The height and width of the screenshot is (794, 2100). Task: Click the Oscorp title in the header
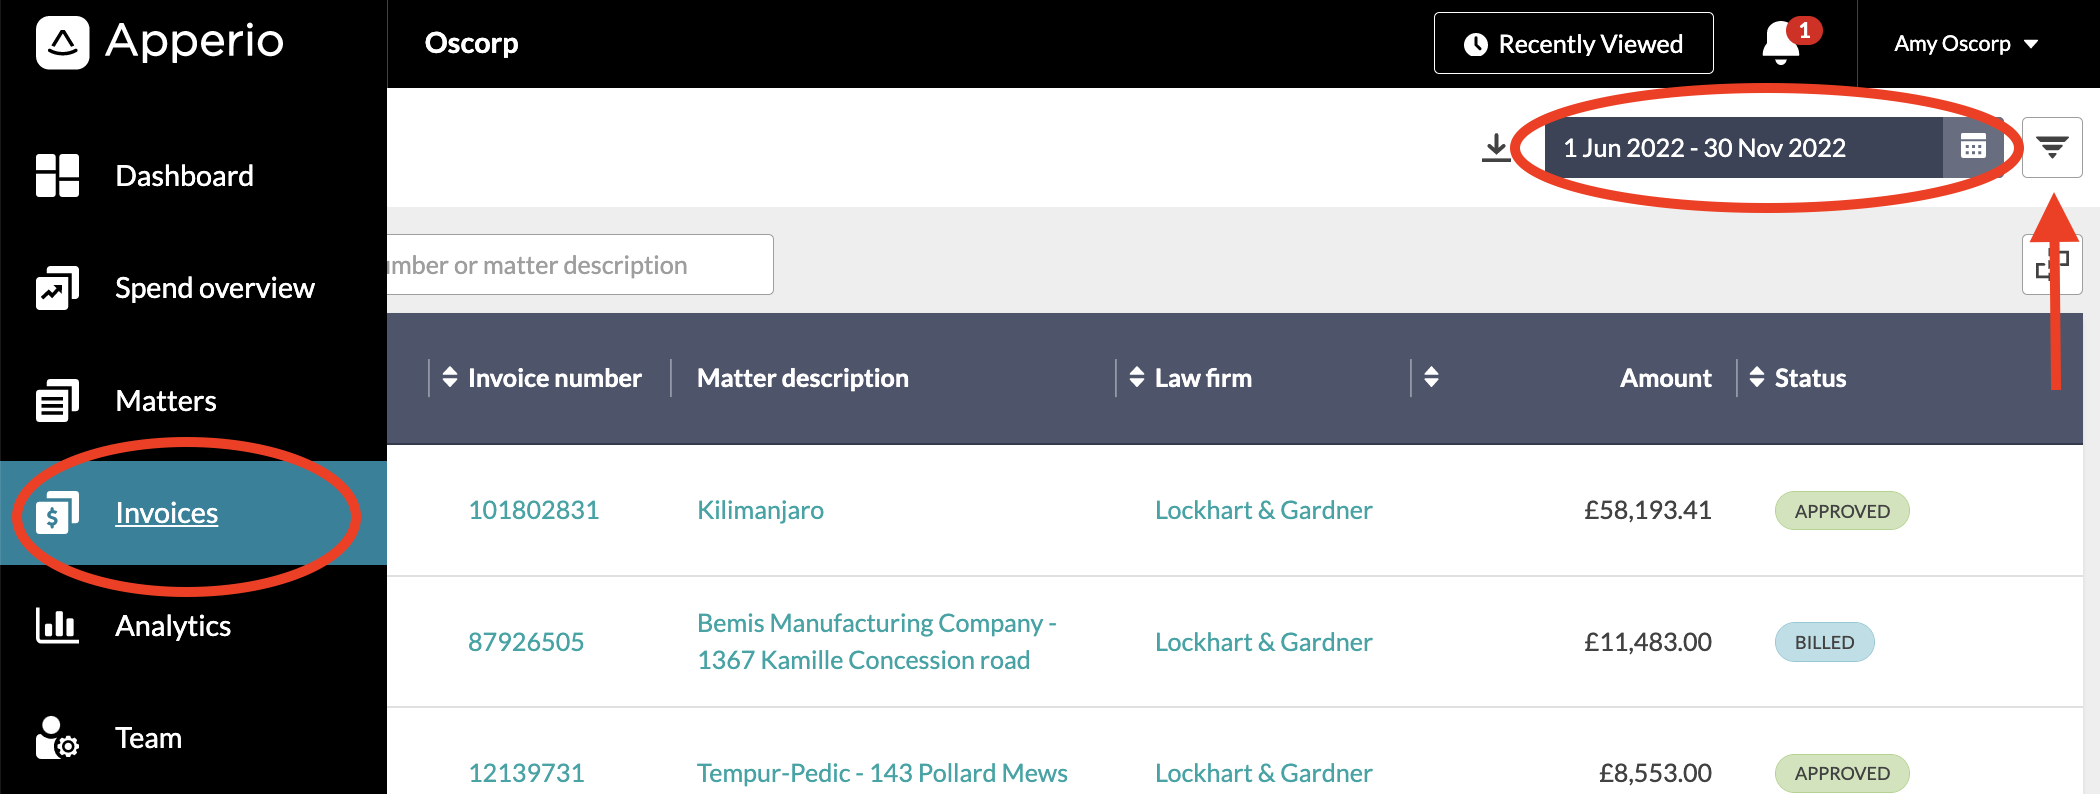472,43
